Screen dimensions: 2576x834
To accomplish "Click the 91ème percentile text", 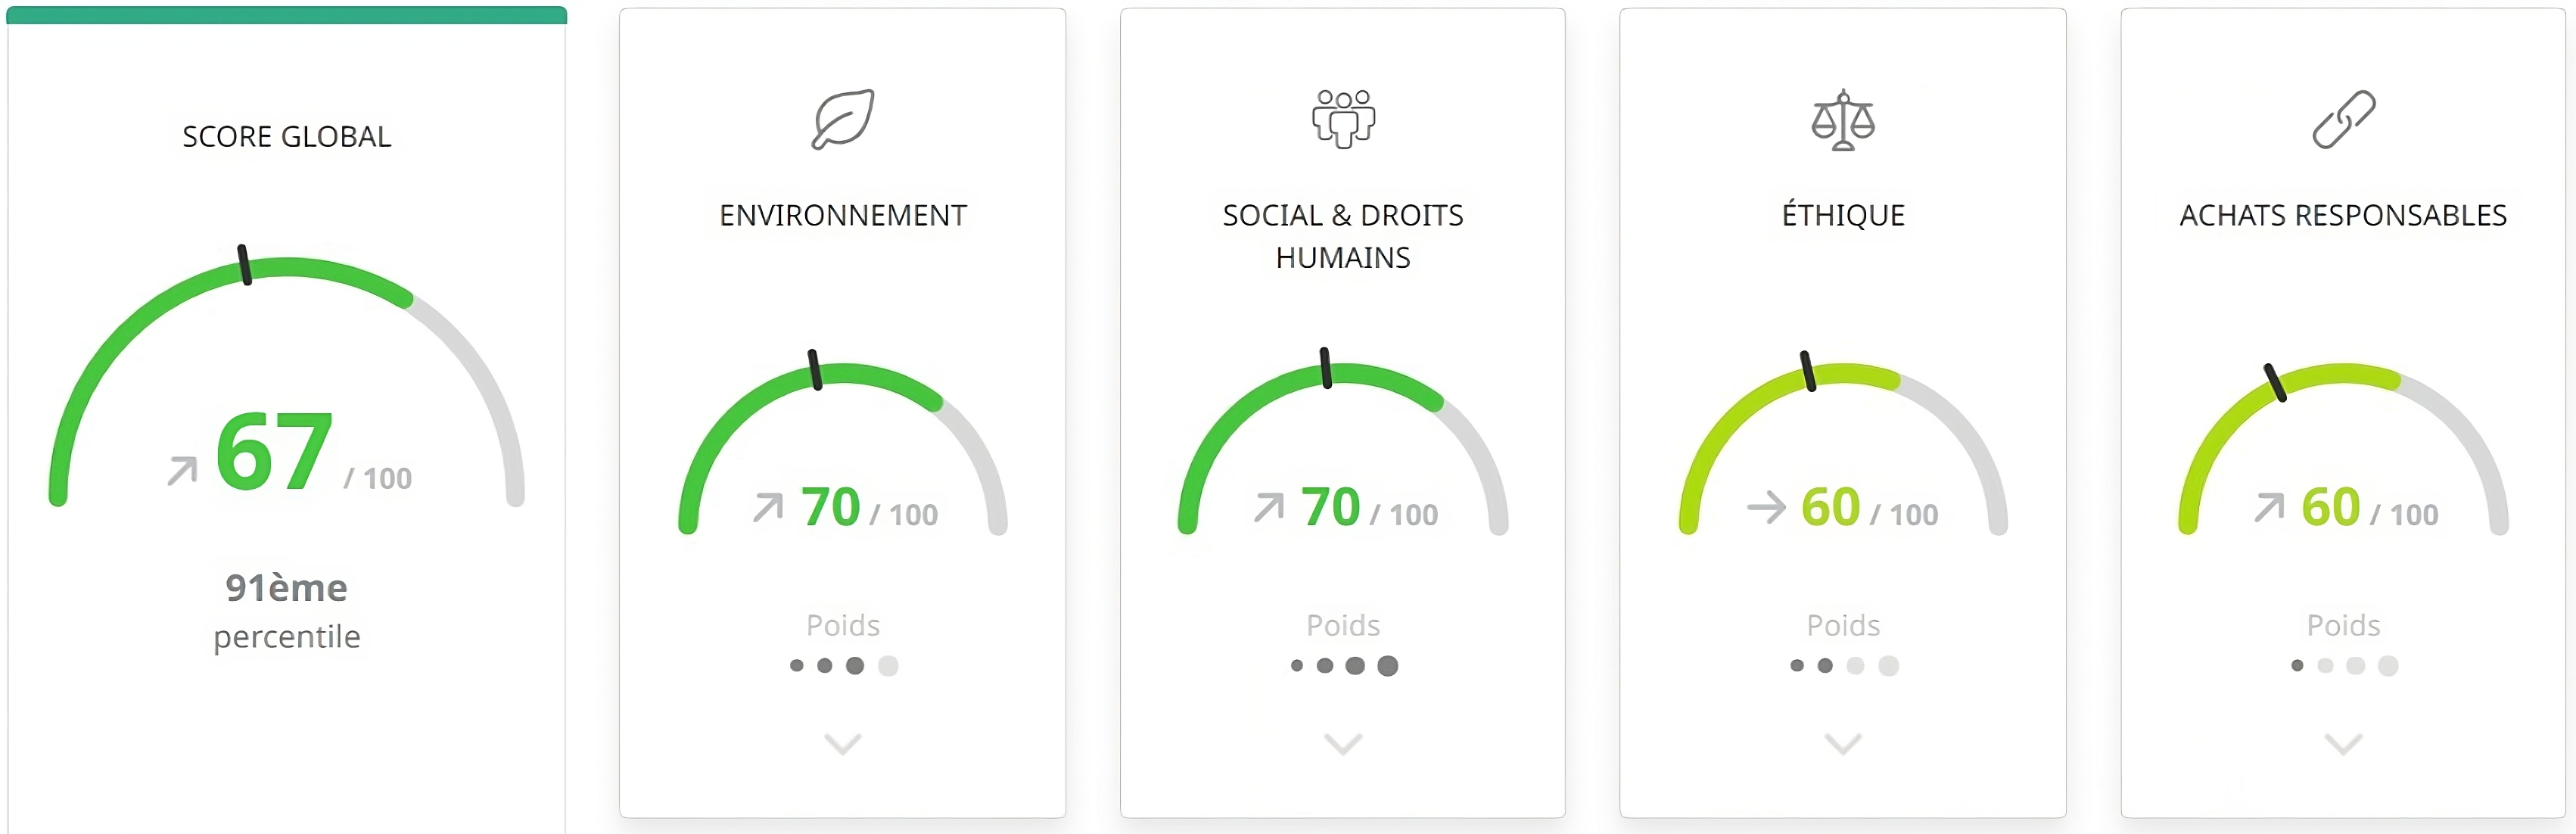I will tap(287, 588).
